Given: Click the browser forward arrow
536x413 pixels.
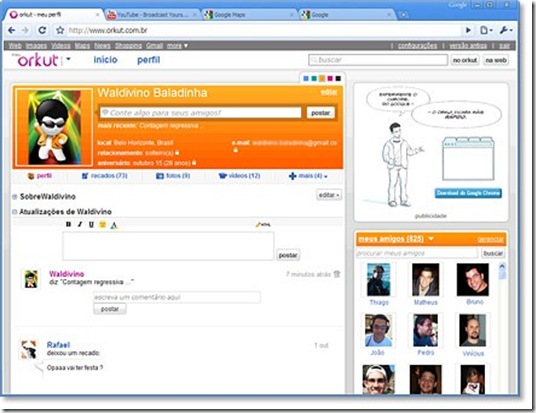Looking at the screenshot, I should [x=25, y=30].
